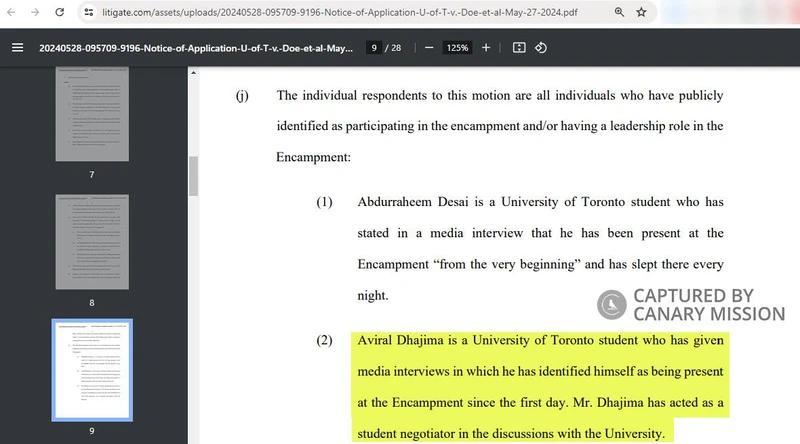Image resolution: width=800 pixels, height=444 pixels.
Task: Open site information icon in address bar
Action: (x=89, y=12)
